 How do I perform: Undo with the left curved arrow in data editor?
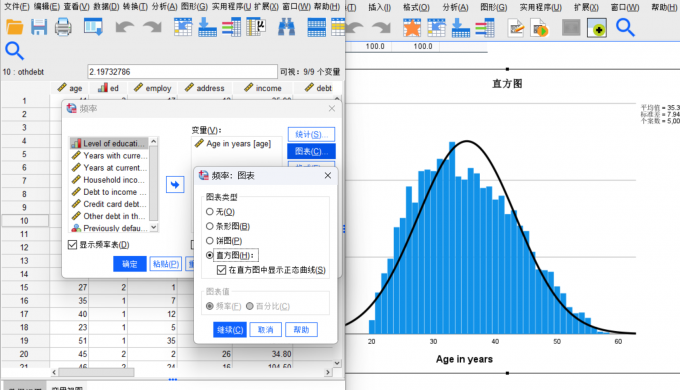tap(125, 27)
